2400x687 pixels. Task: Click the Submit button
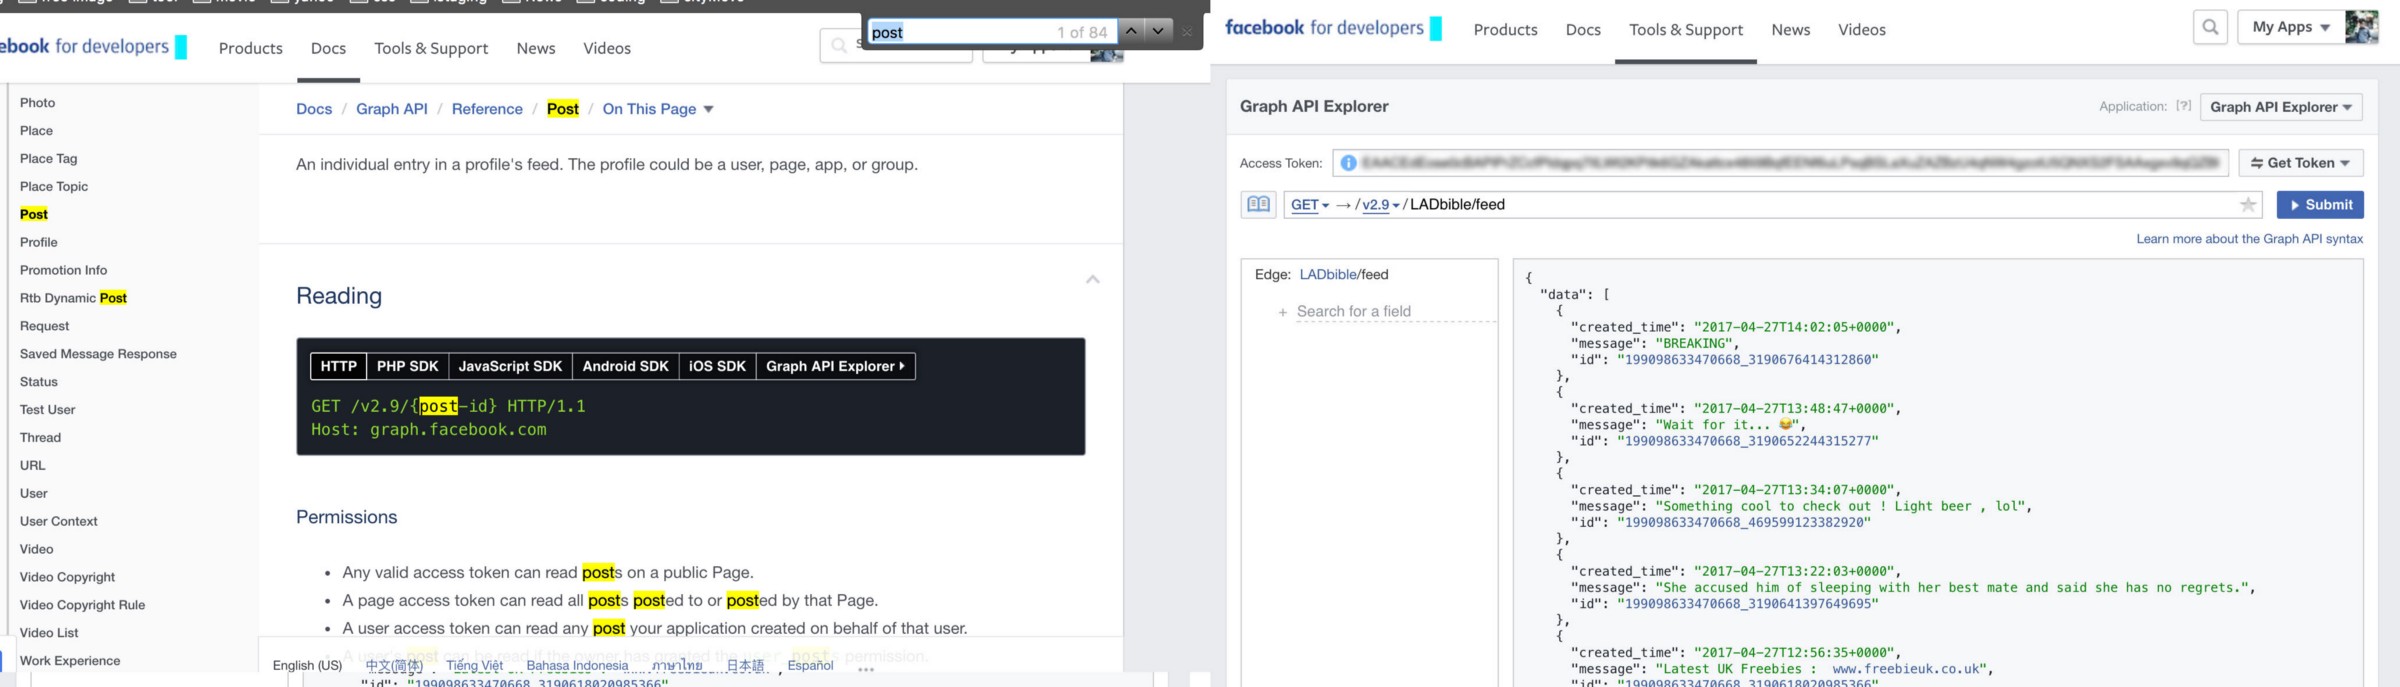tap(2320, 205)
